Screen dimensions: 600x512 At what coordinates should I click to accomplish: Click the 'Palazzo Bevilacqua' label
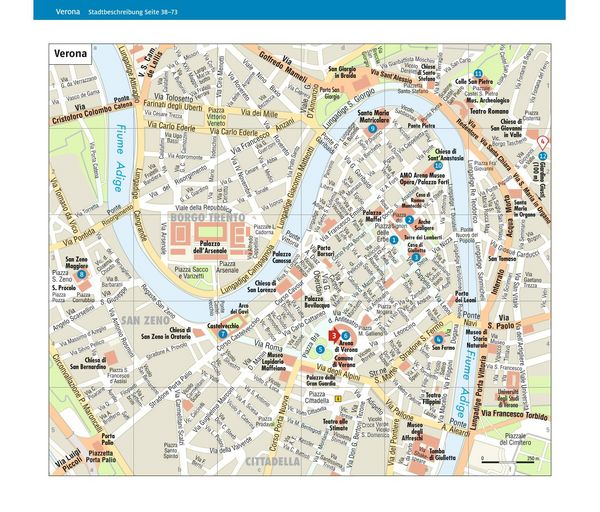[317, 302]
